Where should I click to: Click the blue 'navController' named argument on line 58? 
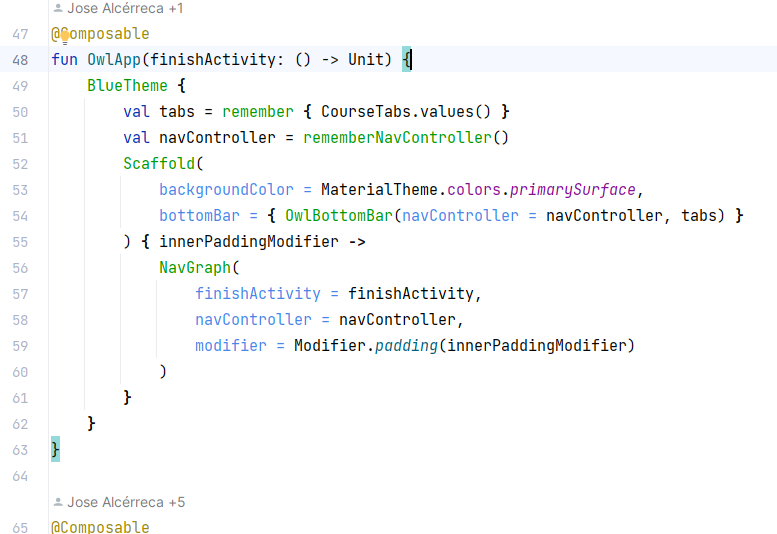coord(253,320)
